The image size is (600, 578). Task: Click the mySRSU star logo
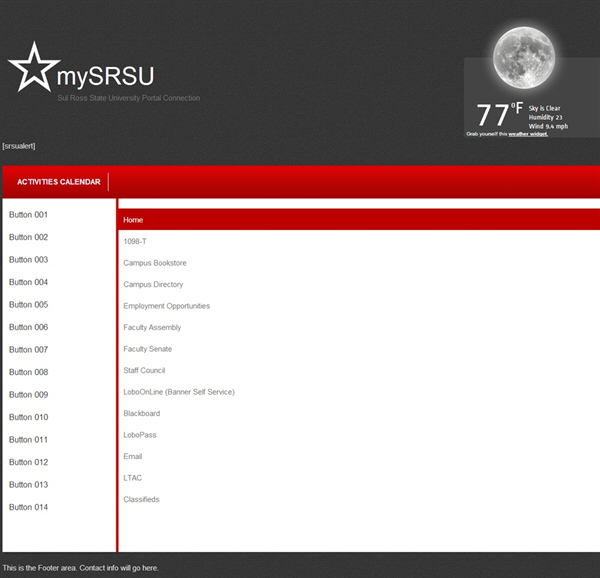(x=33, y=68)
